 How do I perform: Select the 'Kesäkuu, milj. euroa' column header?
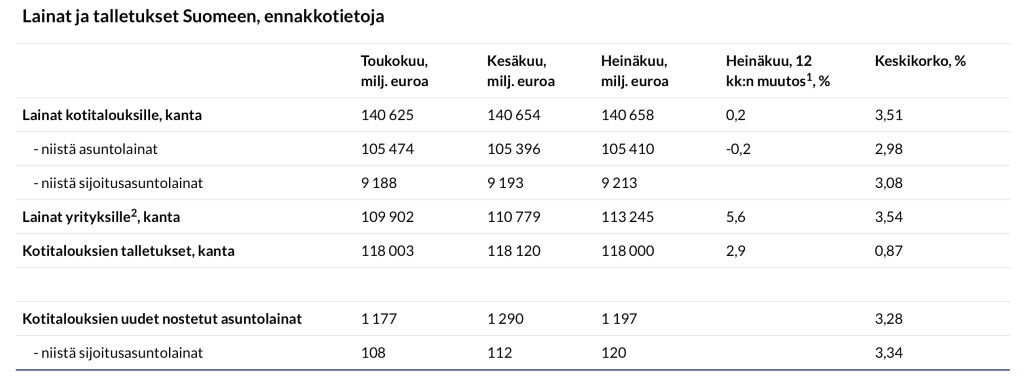pyautogui.click(x=520, y=71)
